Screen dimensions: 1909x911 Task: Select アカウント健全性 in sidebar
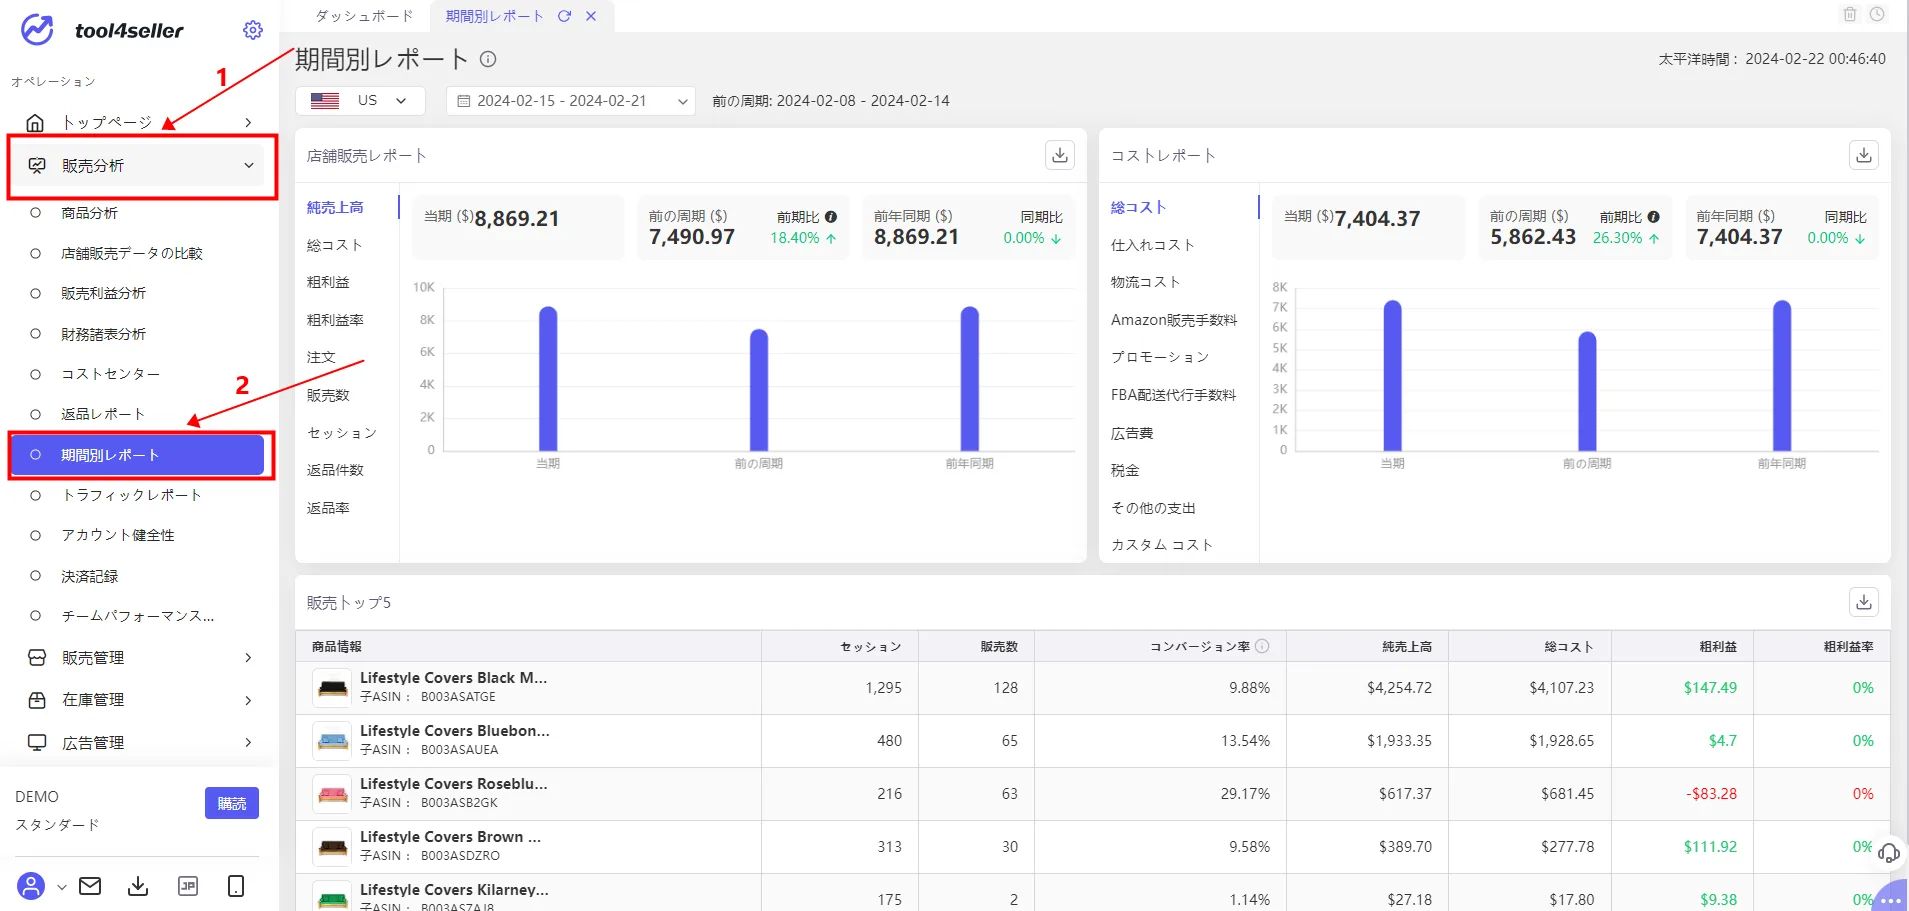(x=117, y=535)
